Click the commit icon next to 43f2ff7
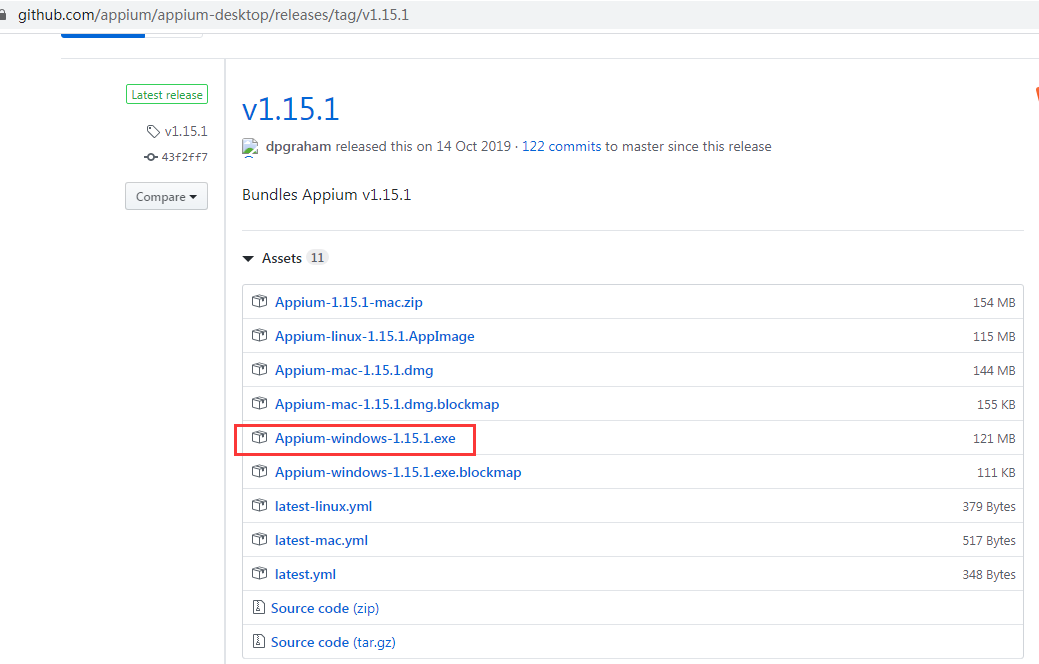This screenshot has width=1039, height=664. pyautogui.click(x=150, y=157)
